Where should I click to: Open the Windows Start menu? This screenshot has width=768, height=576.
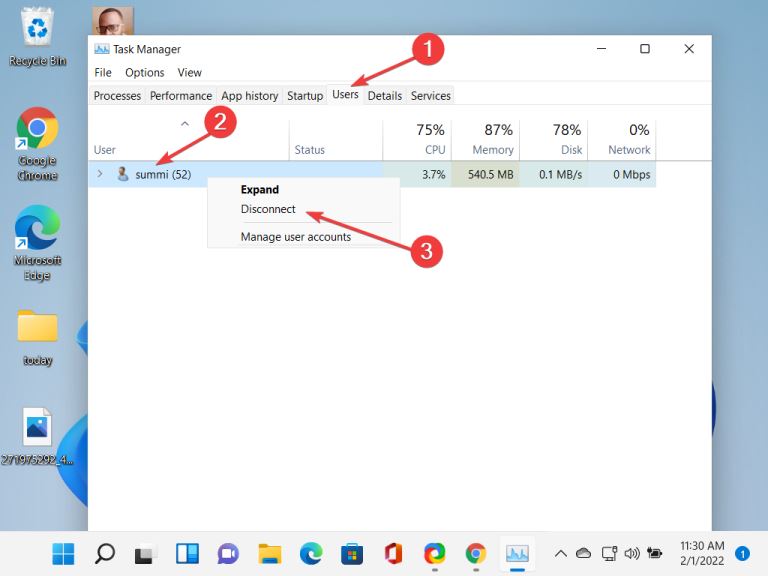pyautogui.click(x=63, y=553)
